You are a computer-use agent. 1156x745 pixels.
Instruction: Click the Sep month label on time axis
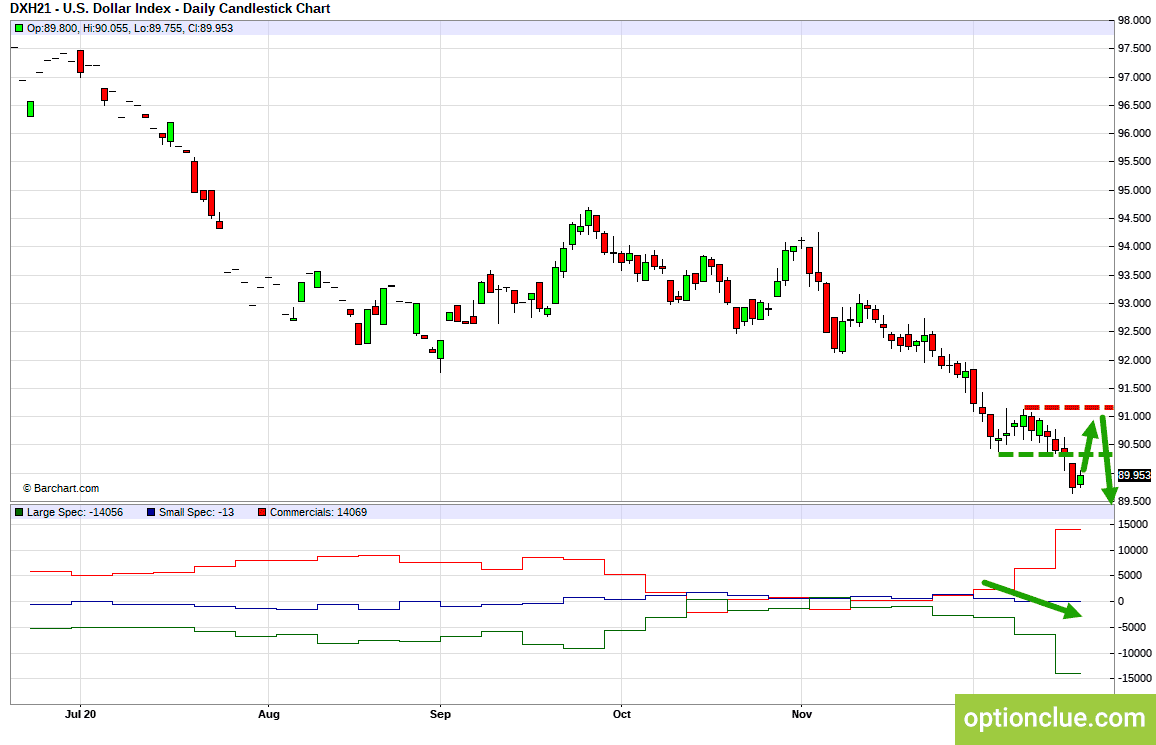pos(440,714)
